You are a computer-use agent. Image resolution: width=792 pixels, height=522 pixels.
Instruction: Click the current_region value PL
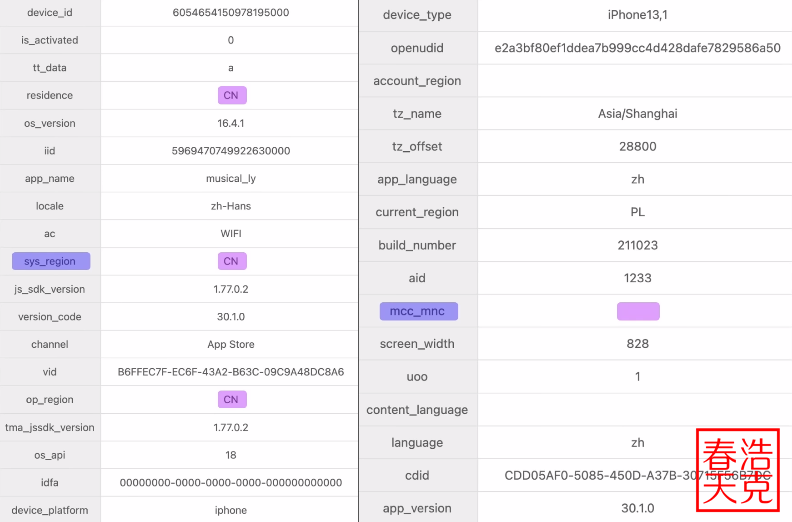click(x=637, y=212)
